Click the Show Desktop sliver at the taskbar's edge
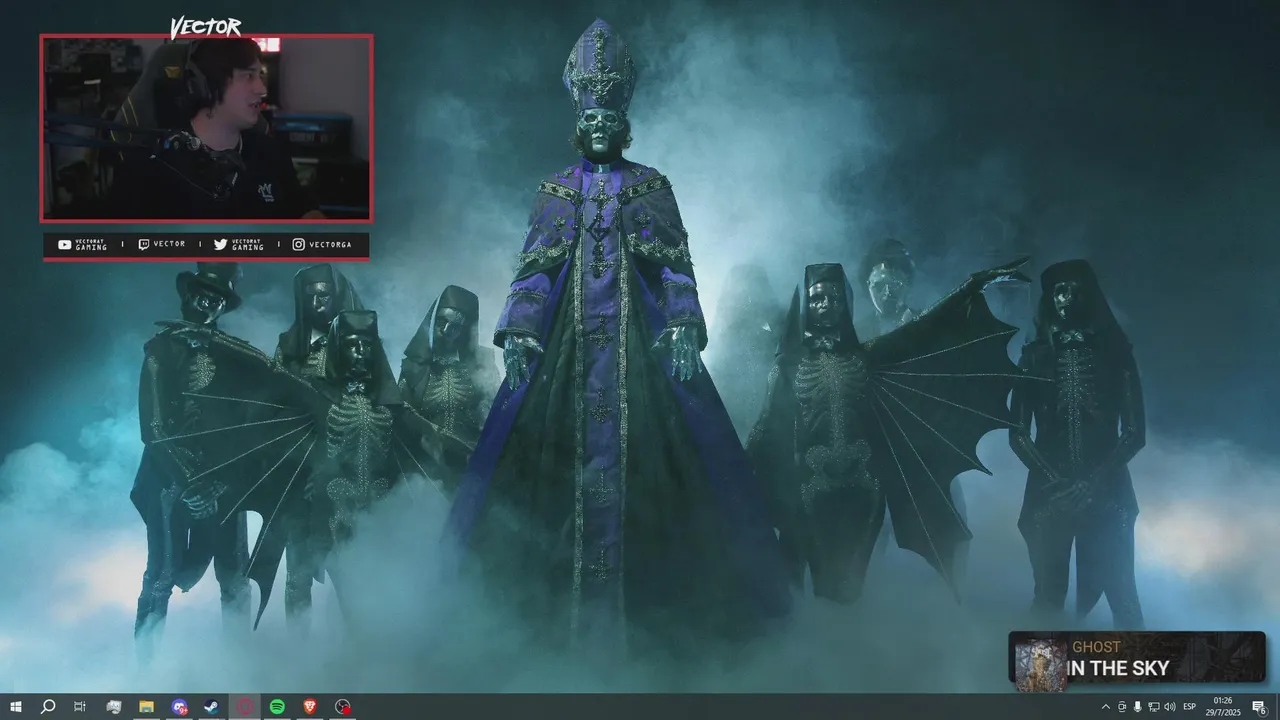 [x=1277, y=707]
